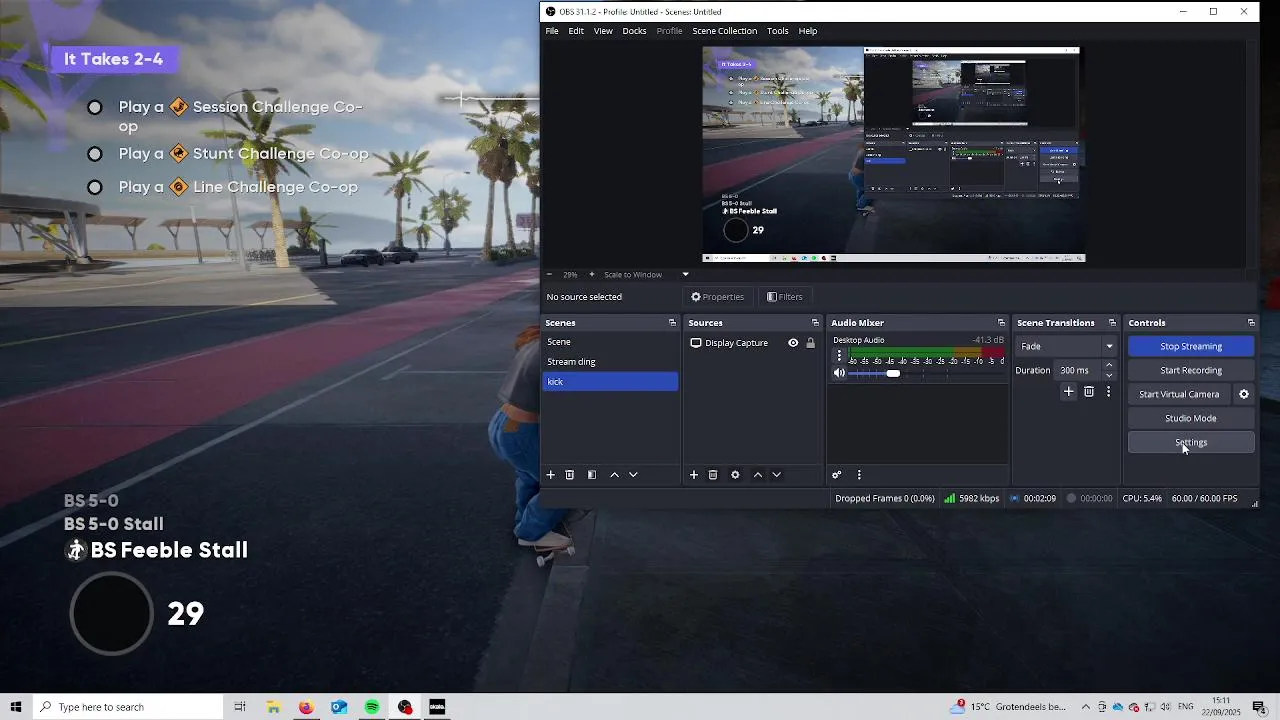This screenshot has height=720, width=1280.
Task: Toggle Studio Mode
Action: (1191, 418)
